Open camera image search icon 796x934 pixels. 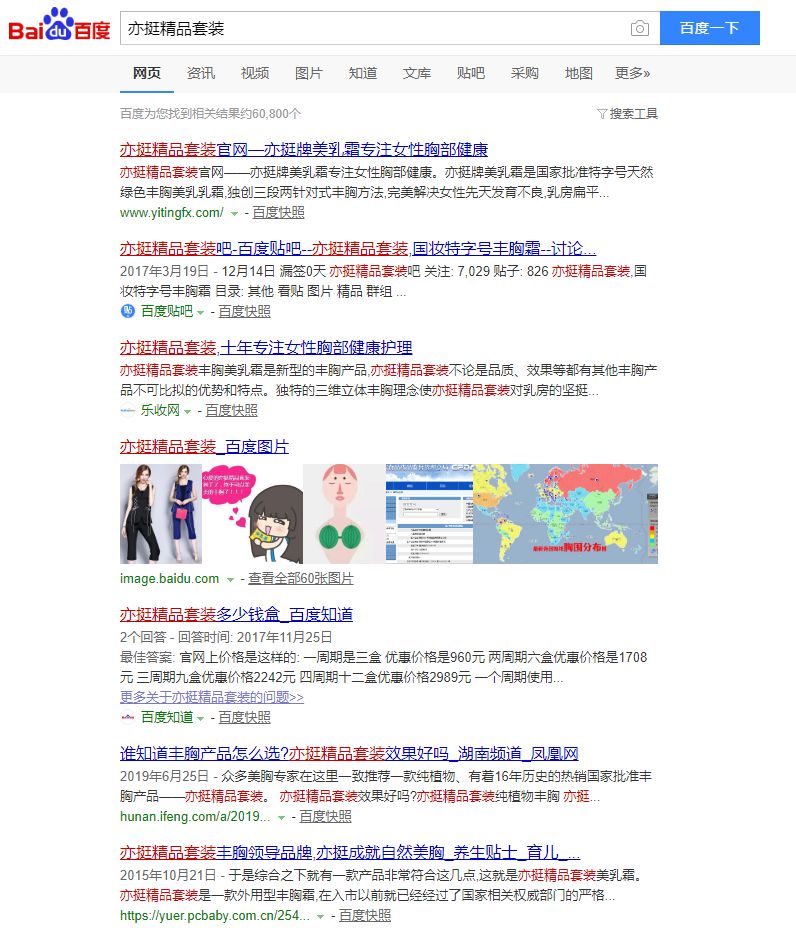point(639,28)
